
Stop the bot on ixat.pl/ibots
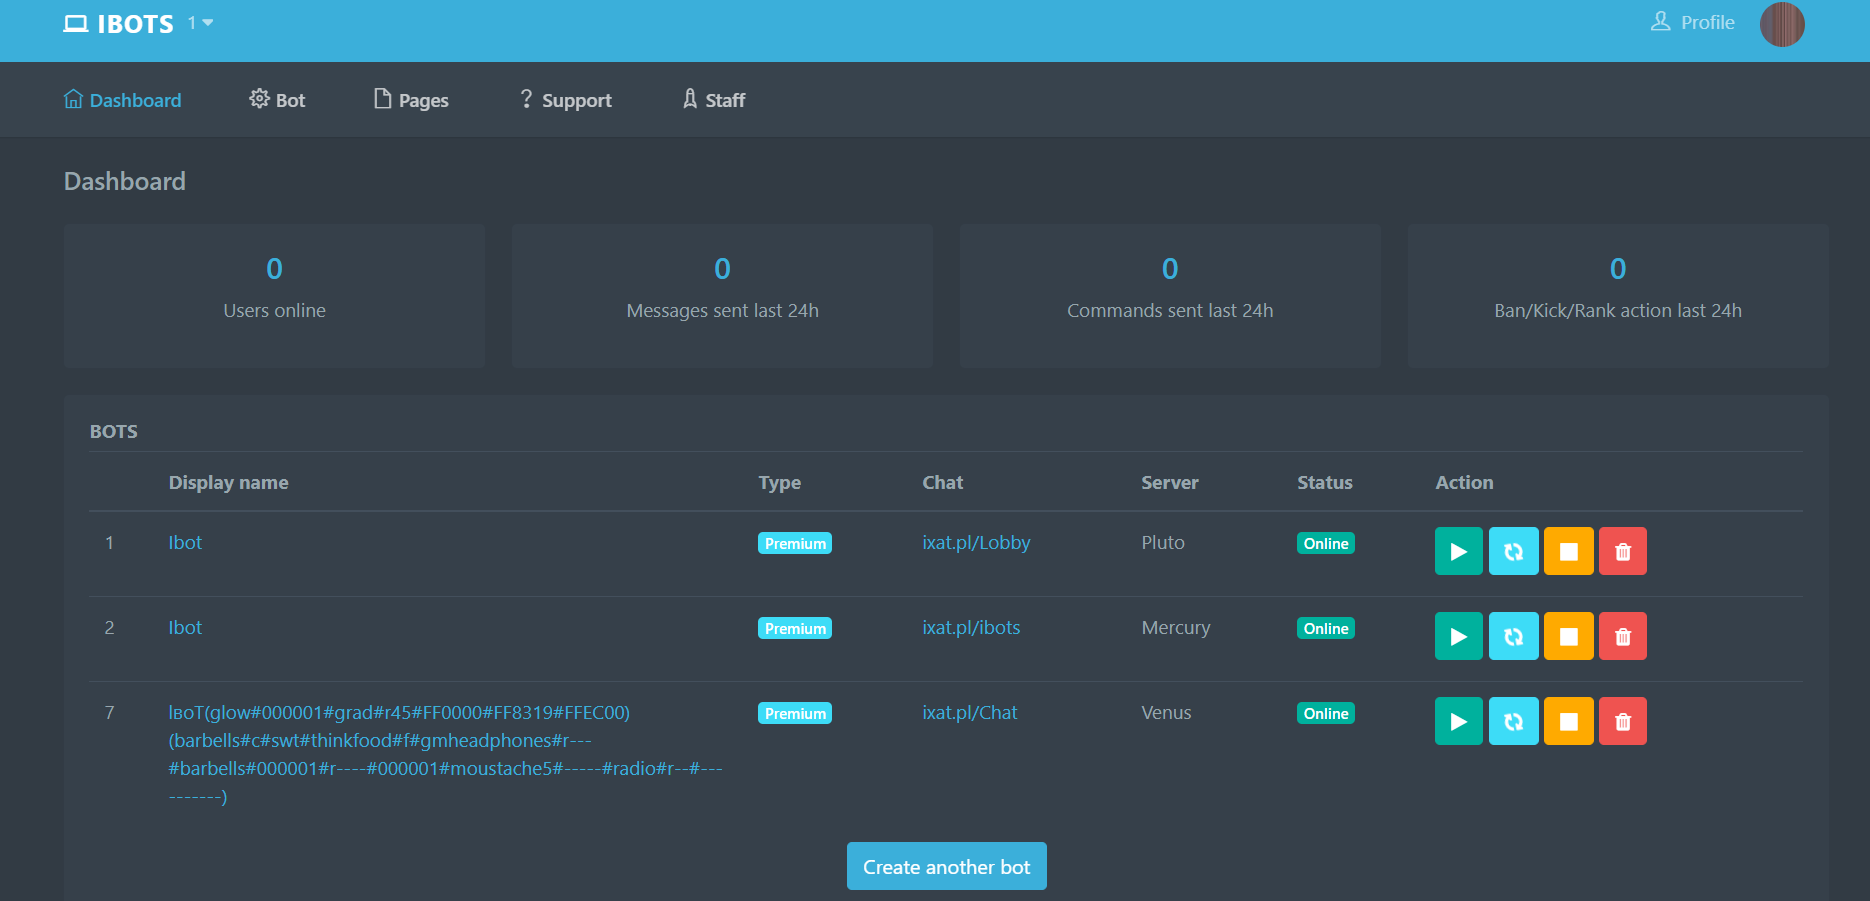(x=1568, y=636)
